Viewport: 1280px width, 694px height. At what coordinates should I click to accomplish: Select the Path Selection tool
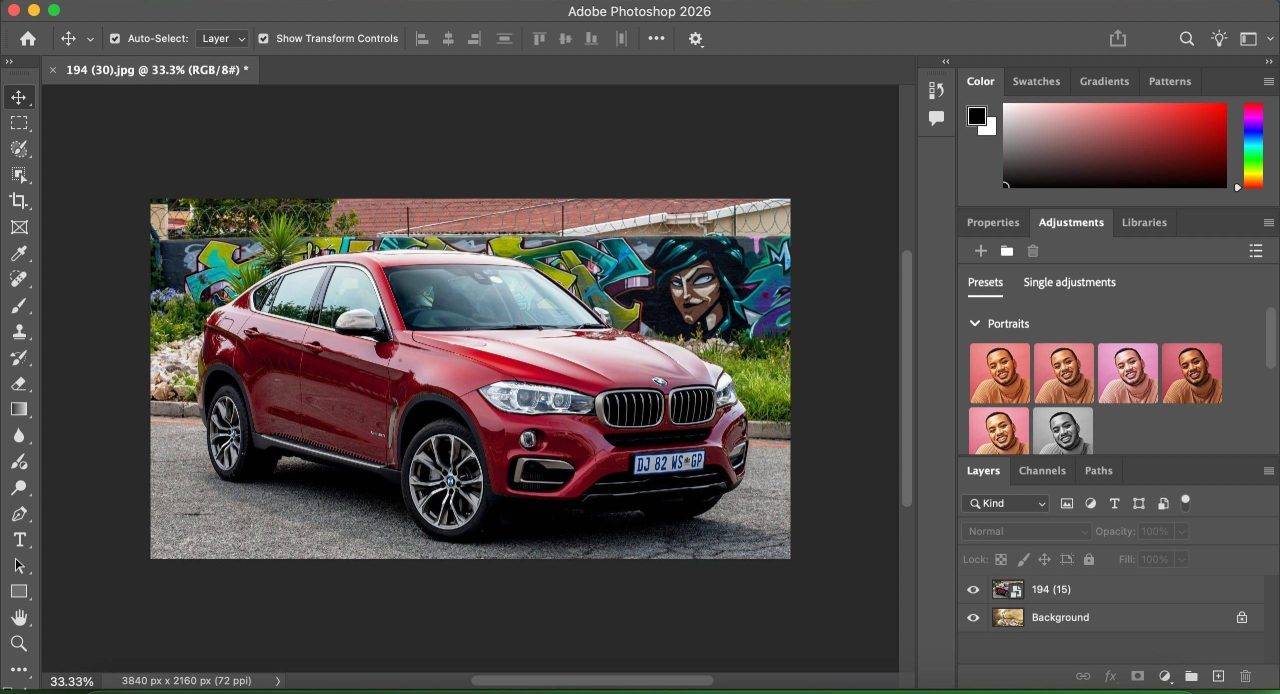coord(19,566)
